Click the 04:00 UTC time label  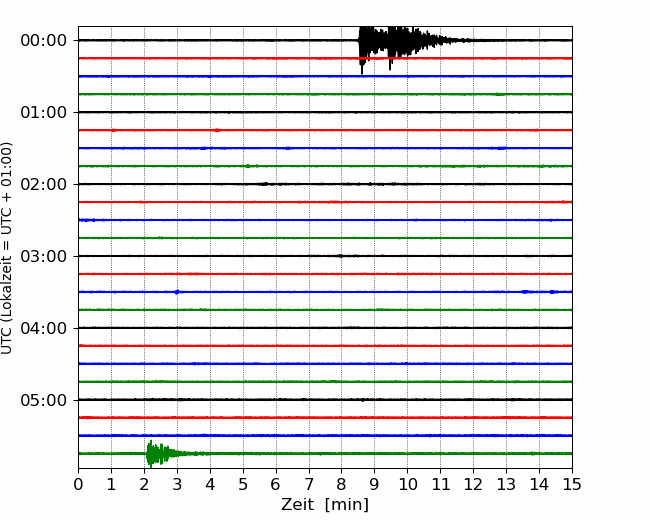coord(44,328)
